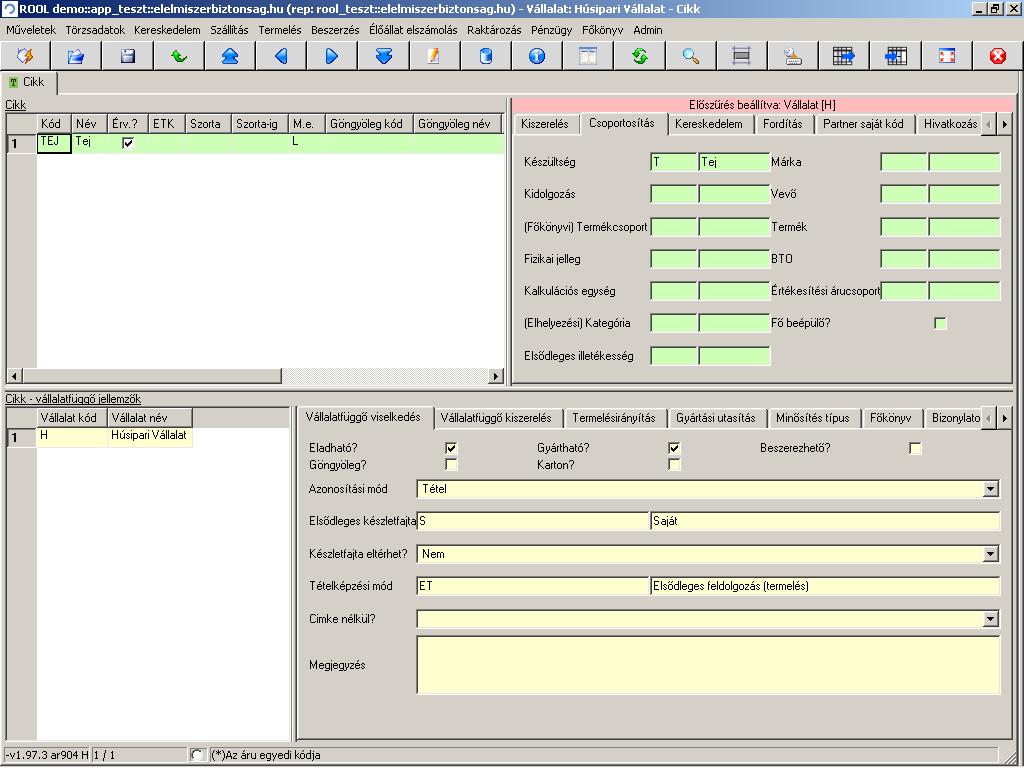Click the first toolbar icon with lightning page

25,56
